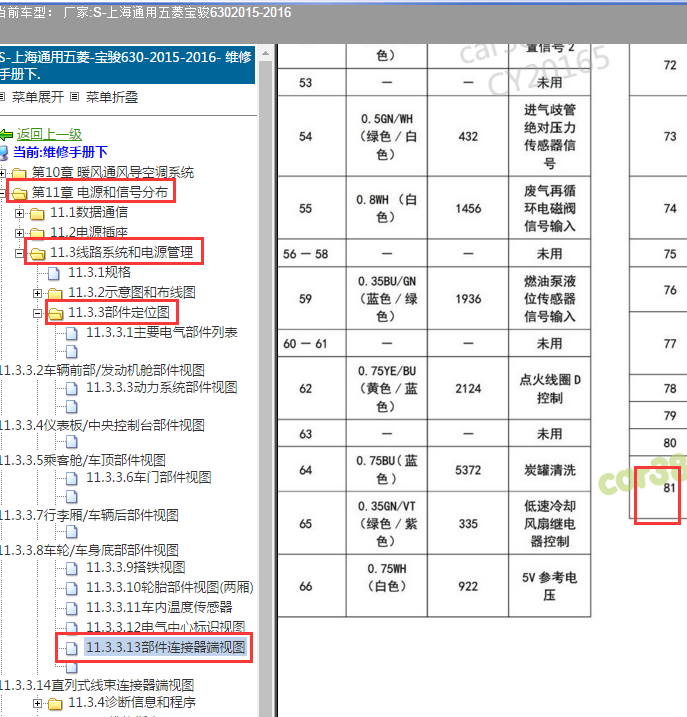Image resolution: width=687 pixels, height=717 pixels.
Task: Click open folder icon of 11.3.3部件定位图
Action: point(56,313)
